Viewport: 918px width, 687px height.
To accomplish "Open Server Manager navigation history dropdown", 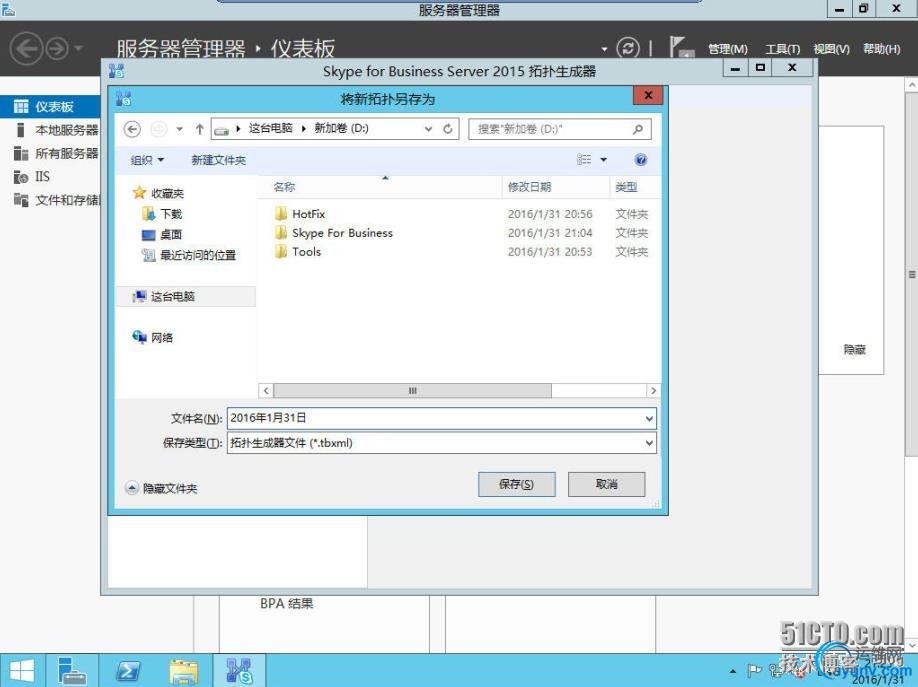I will click(79, 49).
